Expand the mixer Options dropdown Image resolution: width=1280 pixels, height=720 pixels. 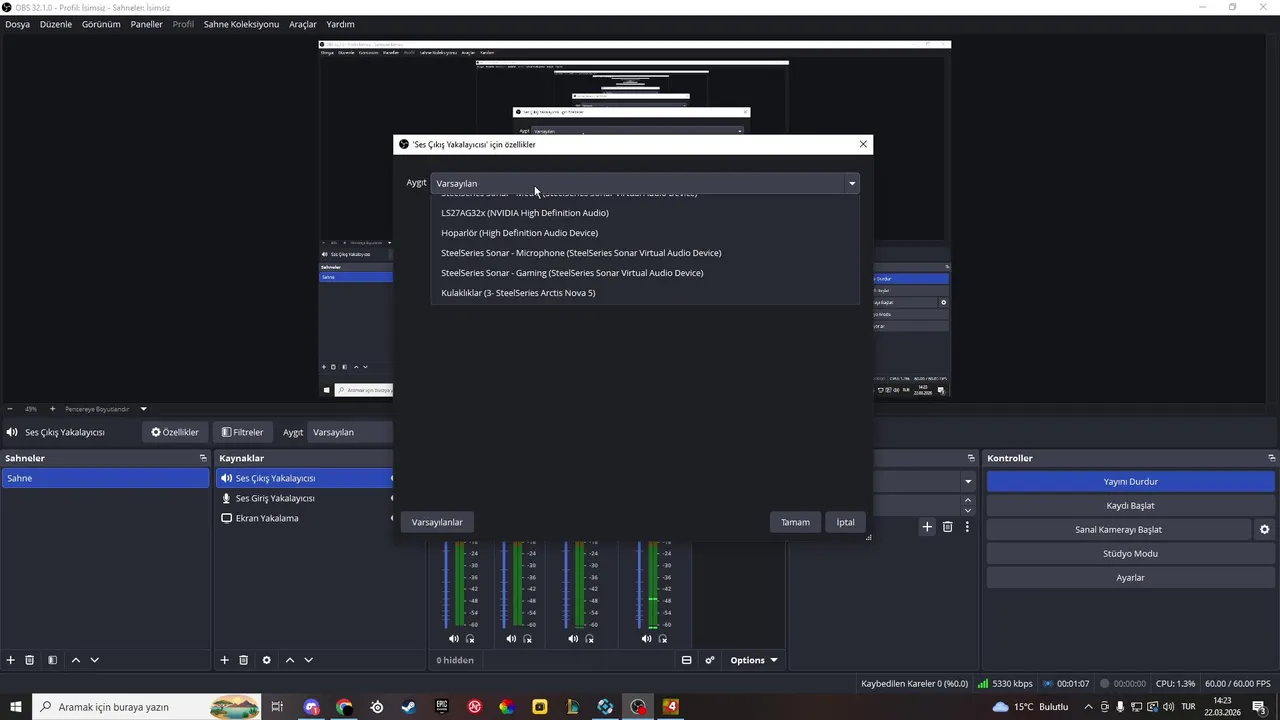tap(754, 660)
